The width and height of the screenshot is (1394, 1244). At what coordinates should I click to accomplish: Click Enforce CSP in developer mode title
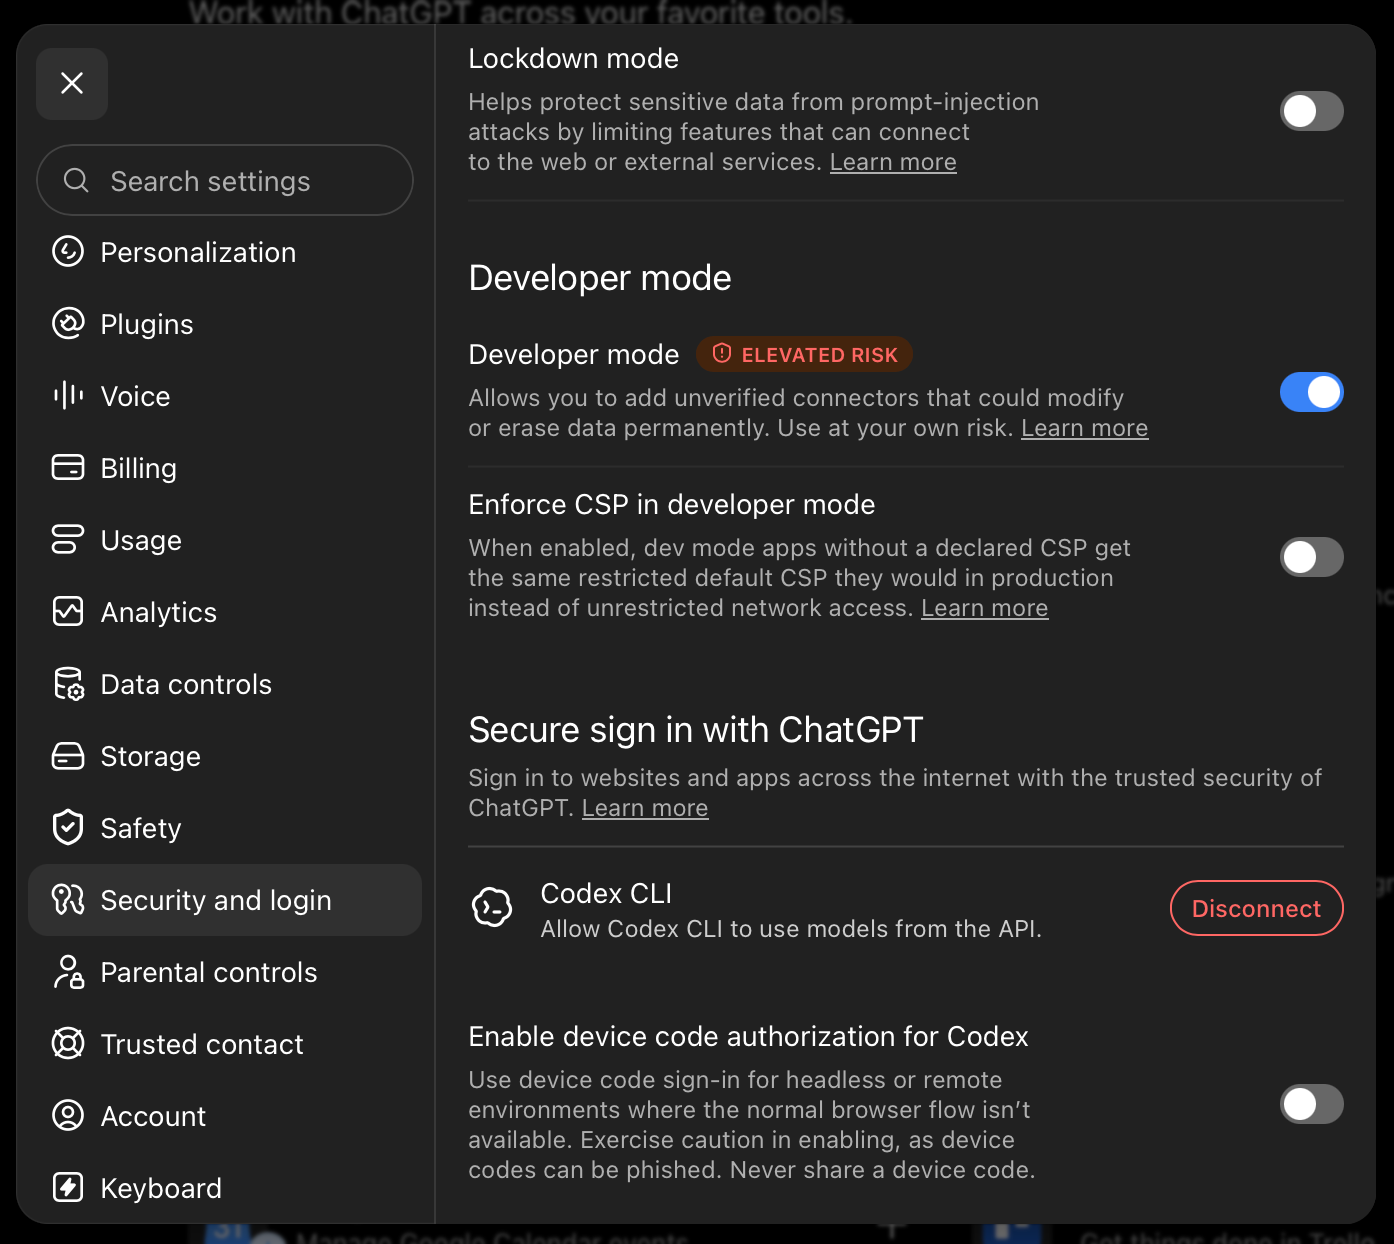(x=672, y=504)
